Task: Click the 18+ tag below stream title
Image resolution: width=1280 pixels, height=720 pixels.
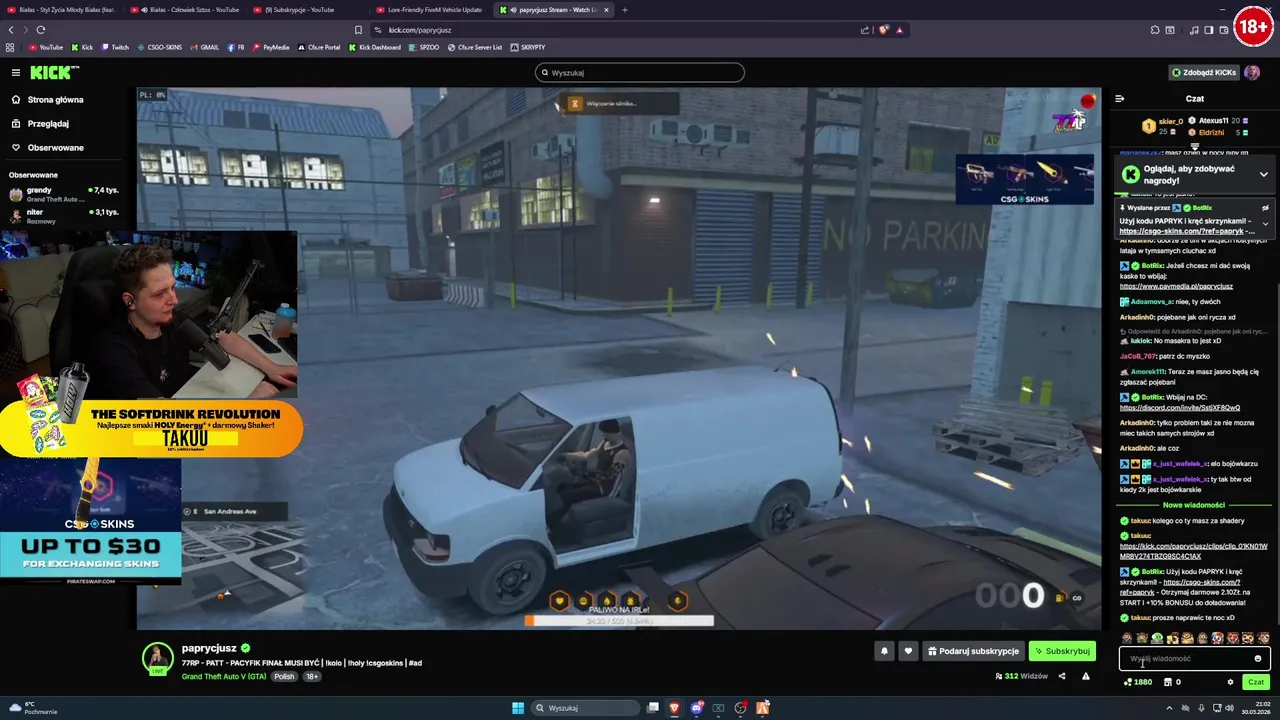Action: [x=312, y=677]
